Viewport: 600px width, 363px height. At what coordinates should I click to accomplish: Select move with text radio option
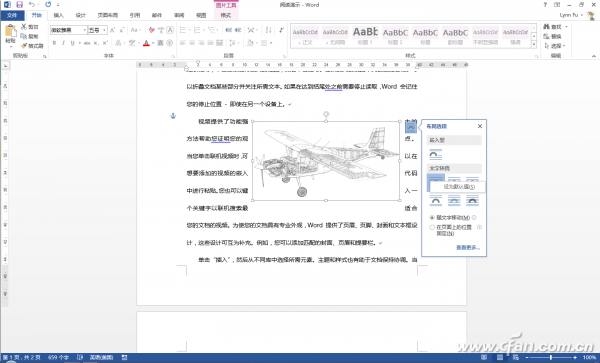(432, 218)
